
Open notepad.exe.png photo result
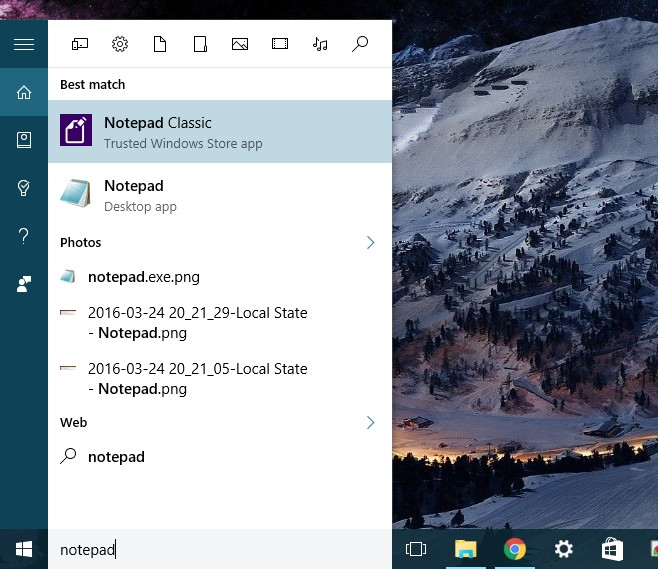(x=220, y=277)
